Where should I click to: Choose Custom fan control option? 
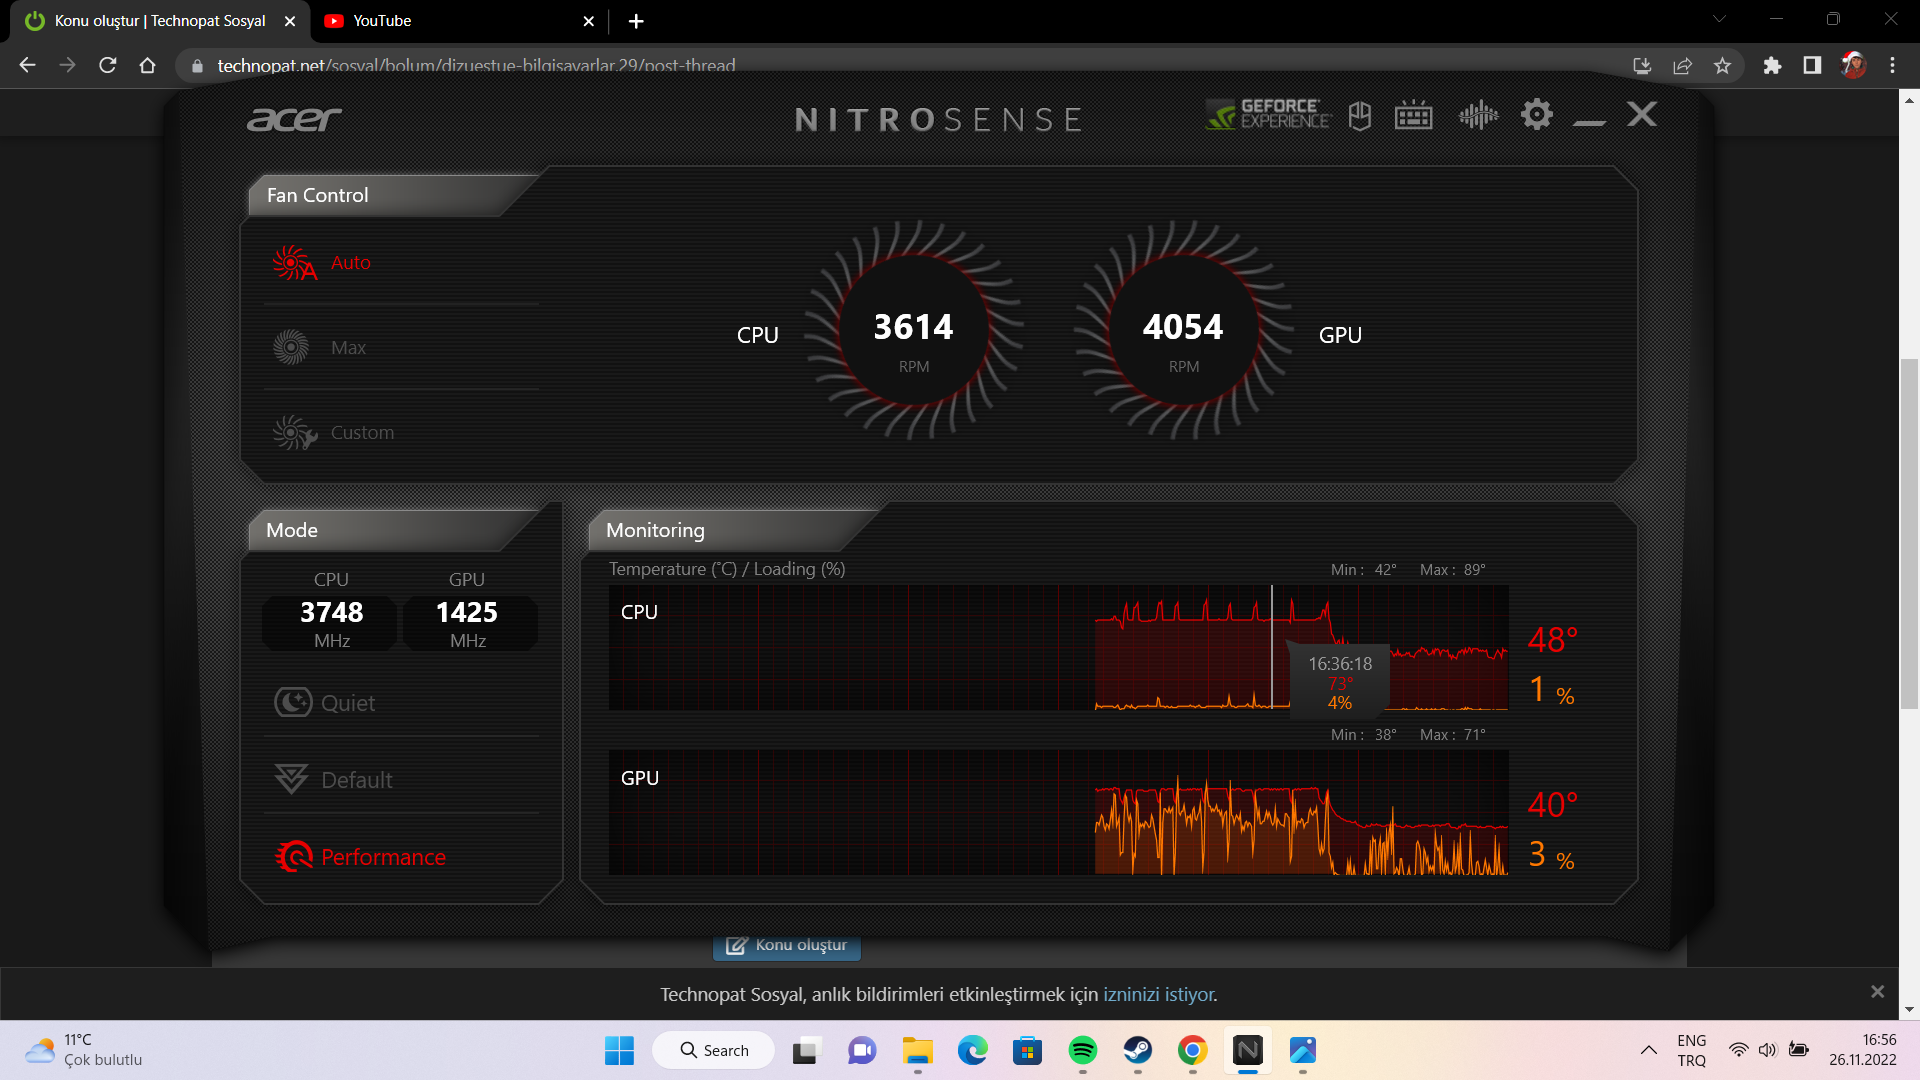click(361, 433)
